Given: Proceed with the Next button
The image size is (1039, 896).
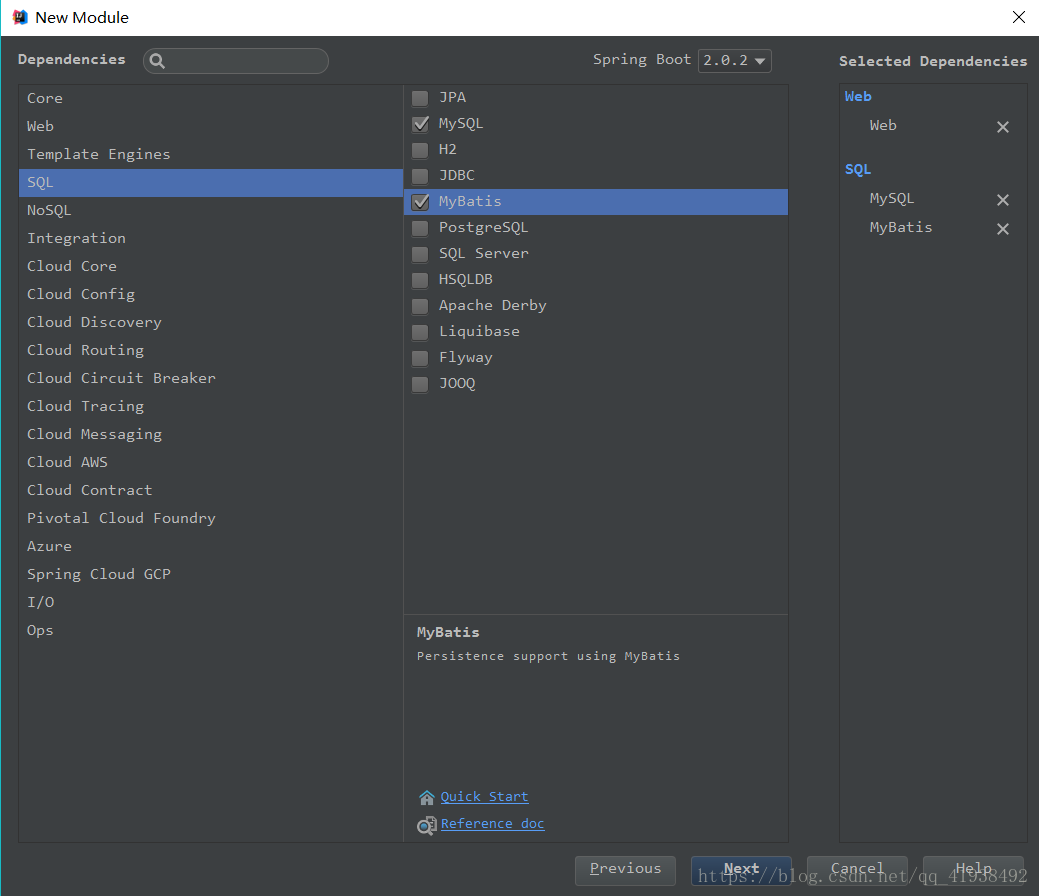Looking at the screenshot, I should (x=741, y=870).
